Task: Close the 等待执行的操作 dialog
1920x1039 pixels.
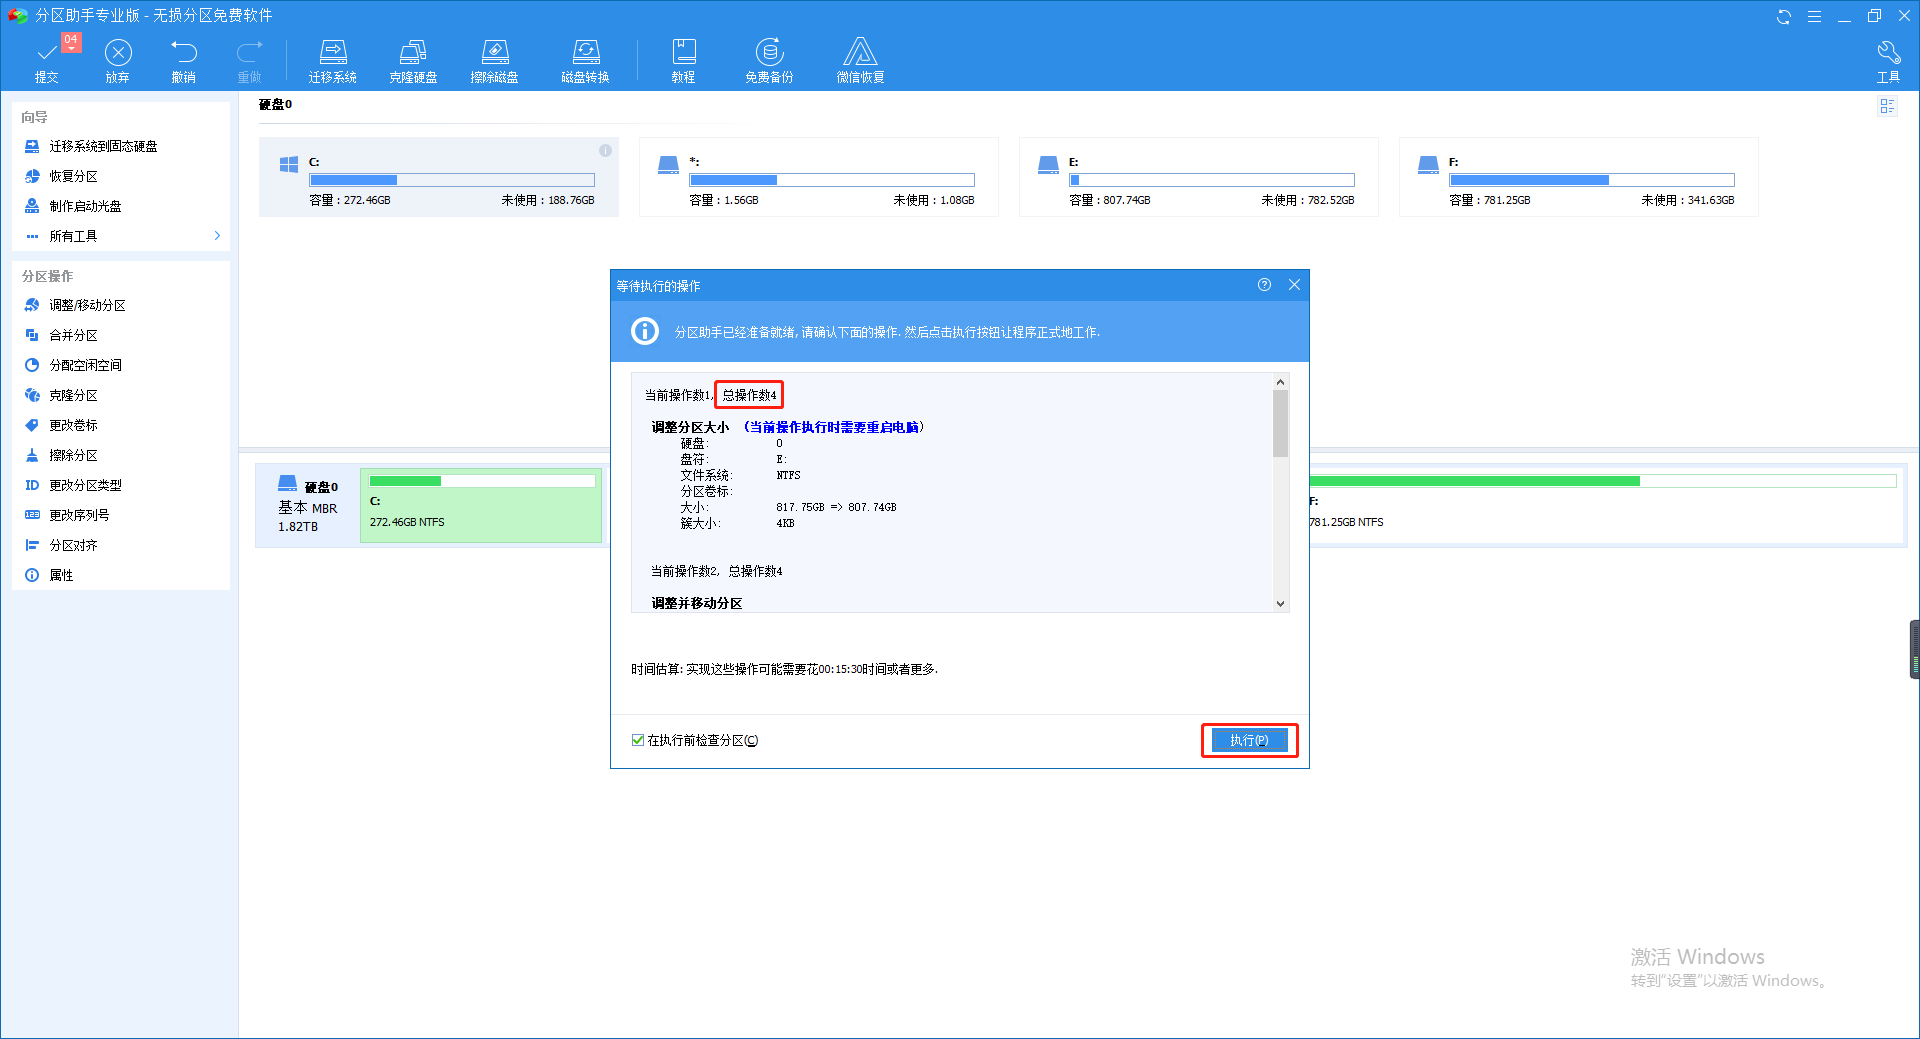Action: click(1294, 285)
